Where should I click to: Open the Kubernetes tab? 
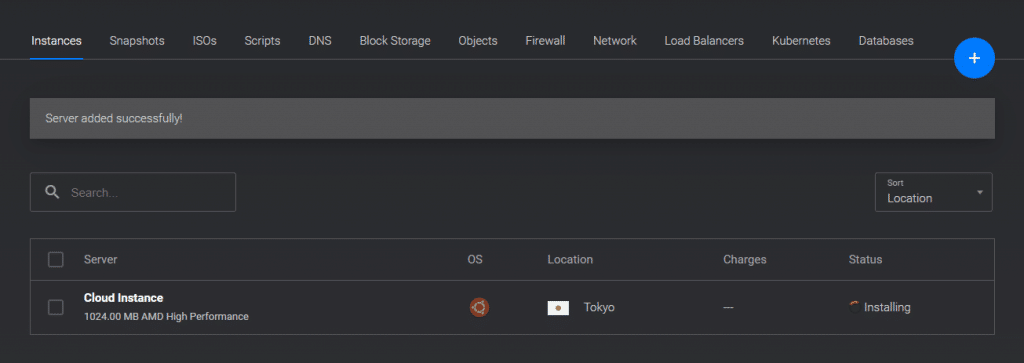pyautogui.click(x=801, y=40)
